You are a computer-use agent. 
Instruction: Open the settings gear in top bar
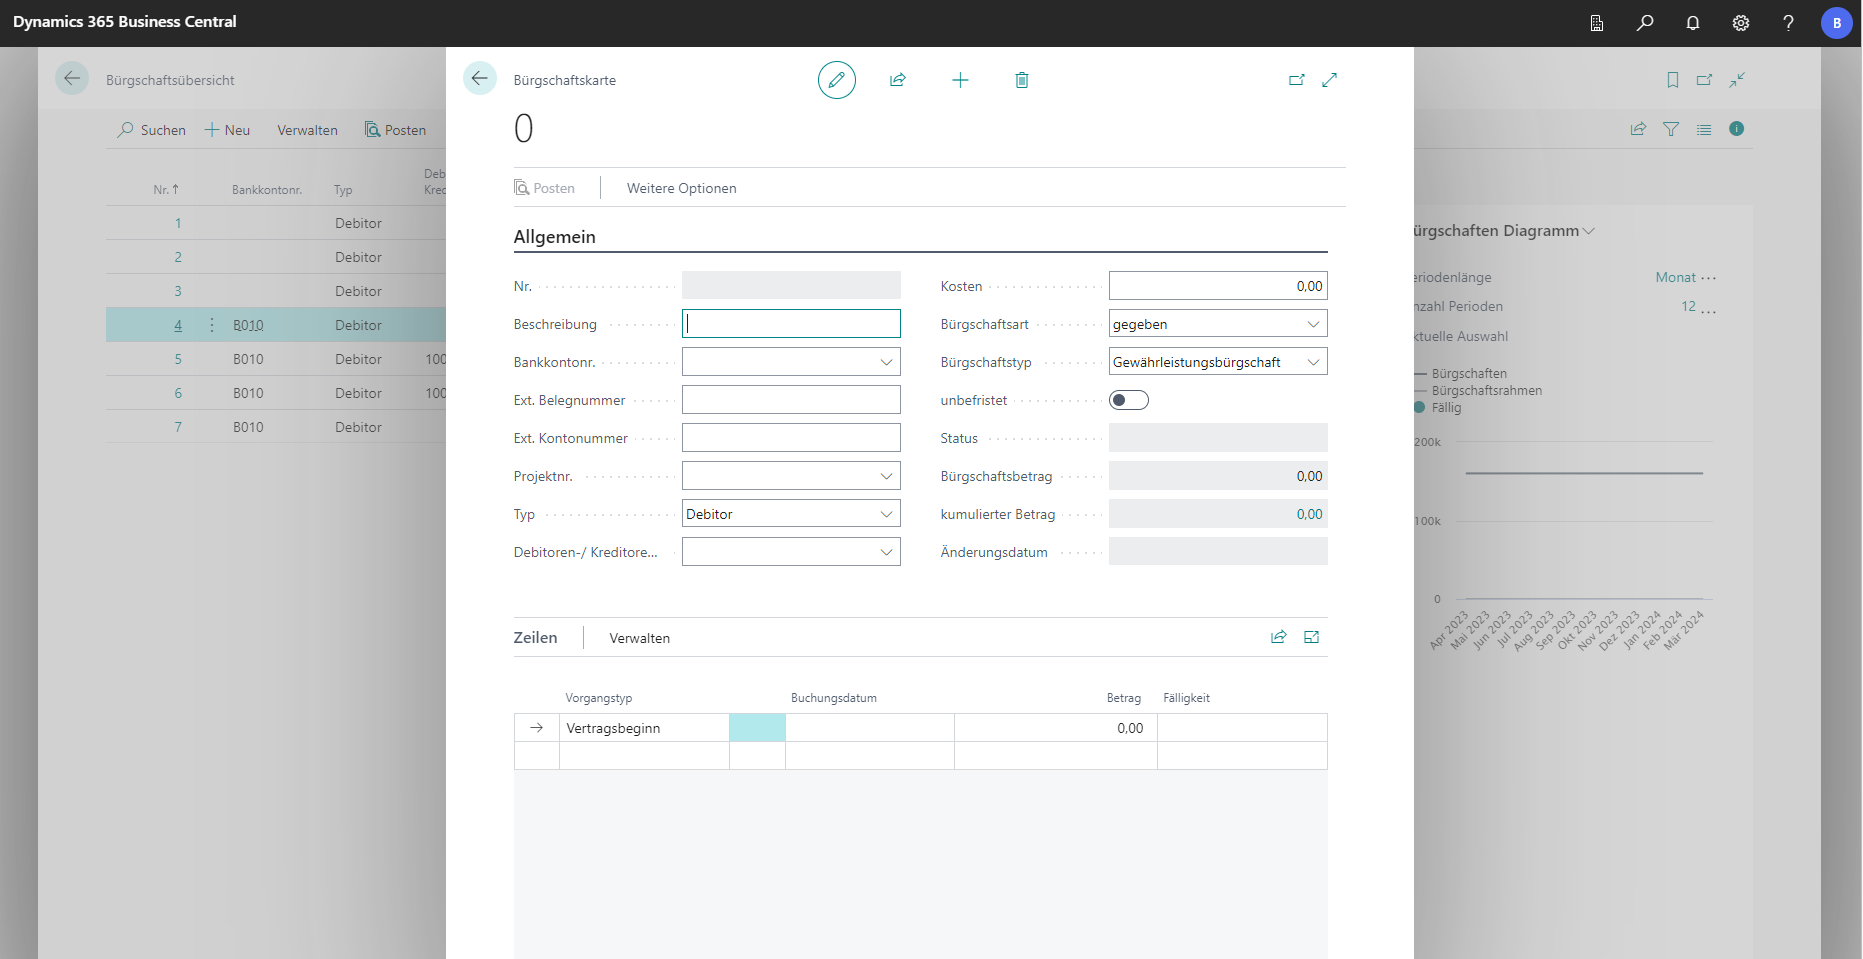coord(1741,23)
